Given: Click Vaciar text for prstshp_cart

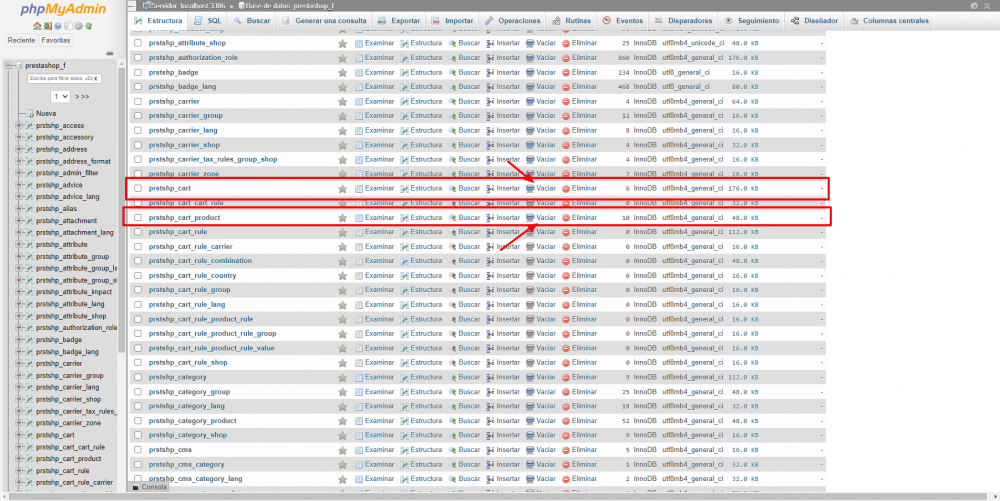Looking at the screenshot, I should click(x=546, y=189).
